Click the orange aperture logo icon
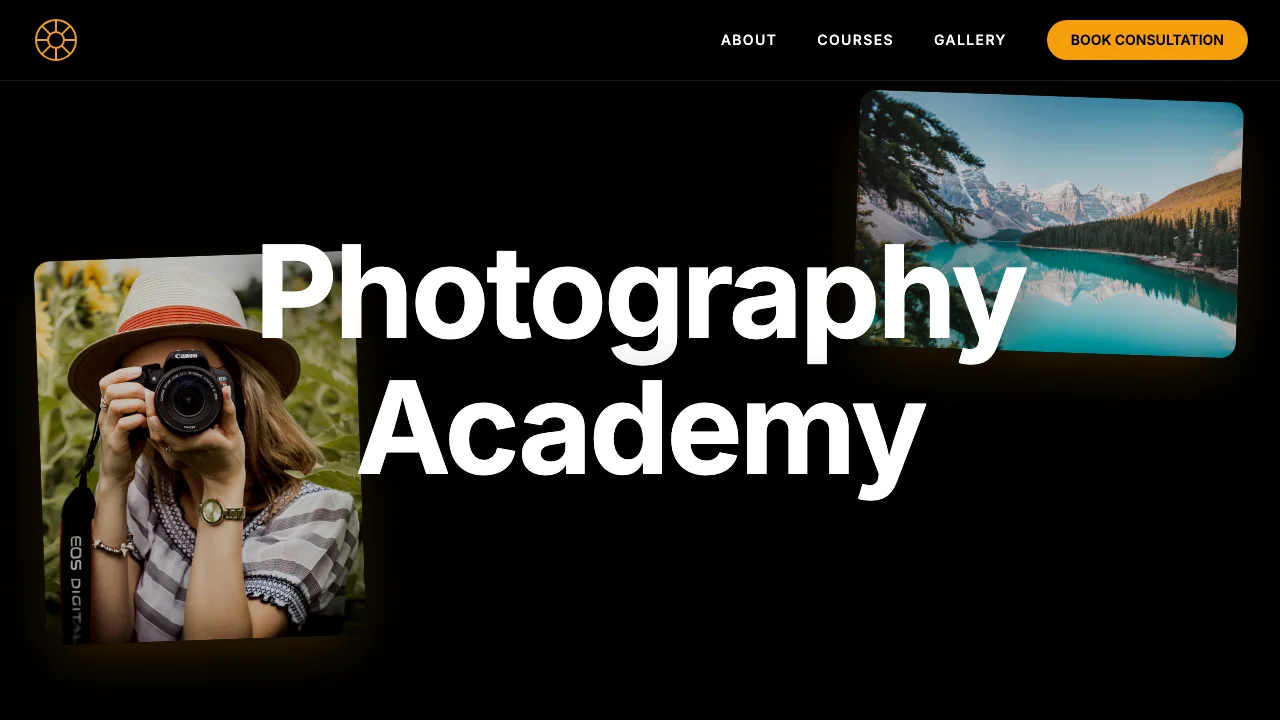Screen dimensions: 1280x720 click(56, 40)
